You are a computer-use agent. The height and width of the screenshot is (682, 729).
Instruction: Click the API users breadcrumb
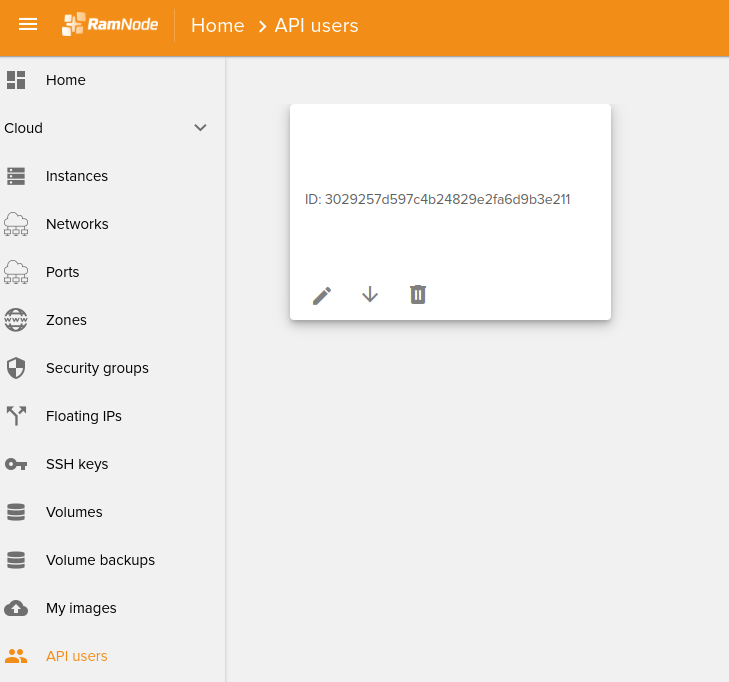pyautogui.click(x=317, y=26)
